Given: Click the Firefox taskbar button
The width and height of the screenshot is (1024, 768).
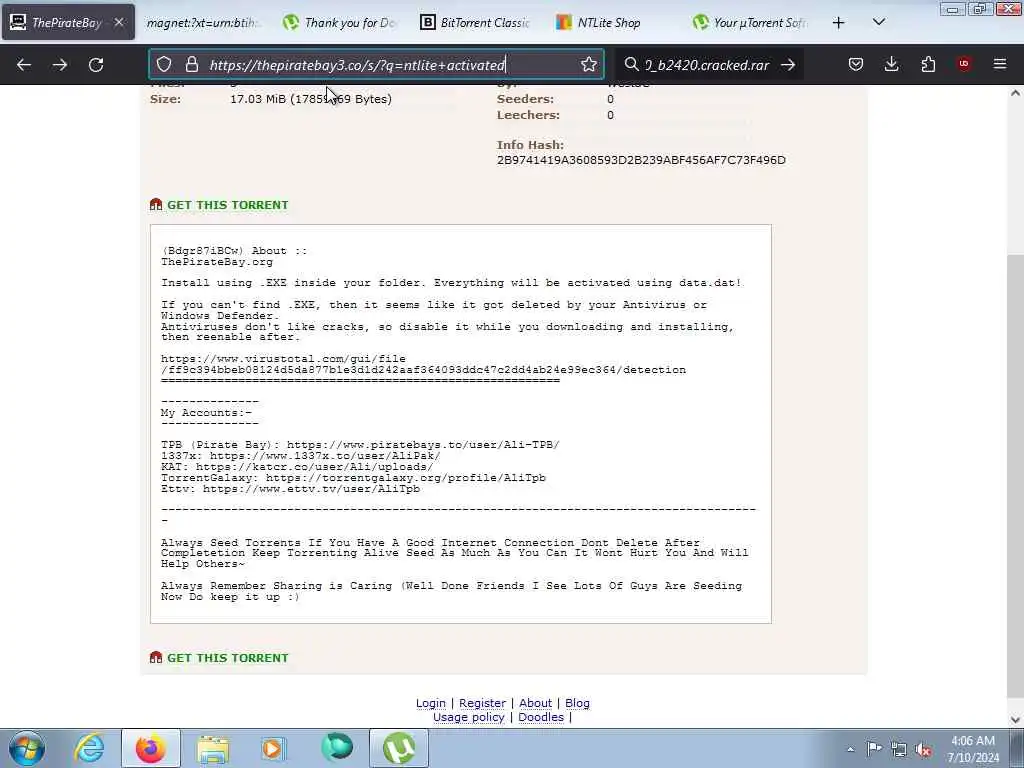Looking at the screenshot, I should pos(151,748).
